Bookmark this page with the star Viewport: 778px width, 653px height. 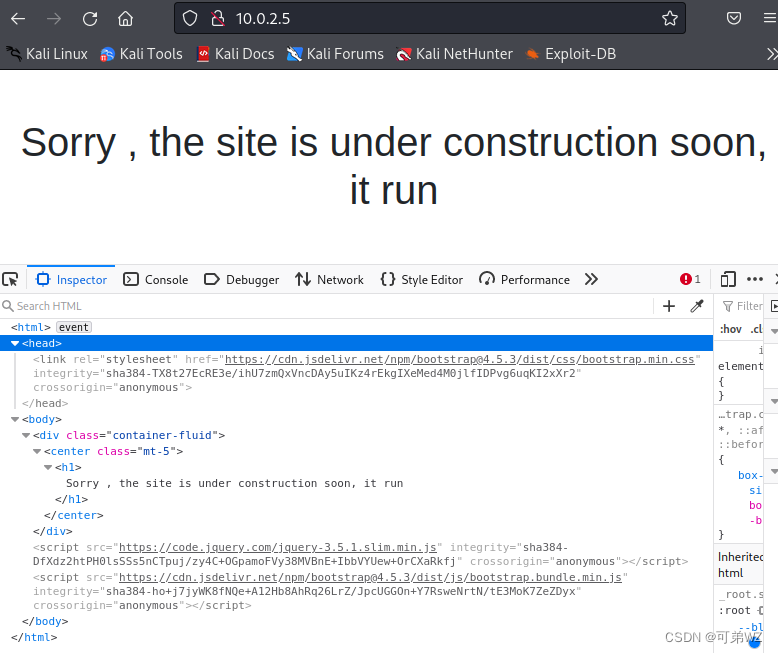click(669, 19)
